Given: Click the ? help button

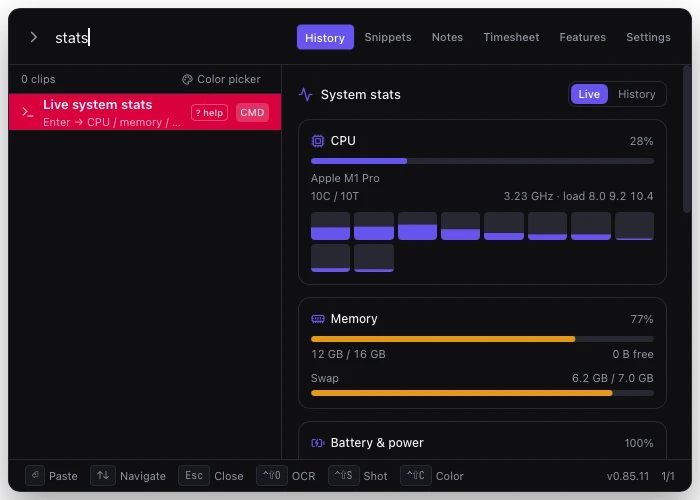Looking at the screenshot, I should (x=209, y=112).
